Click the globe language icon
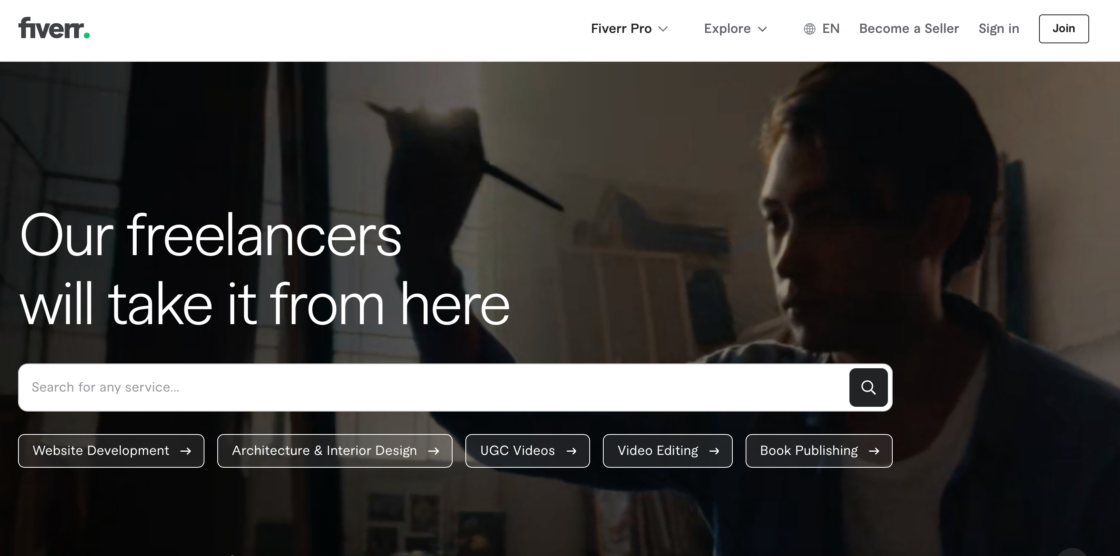 (809, 29)
